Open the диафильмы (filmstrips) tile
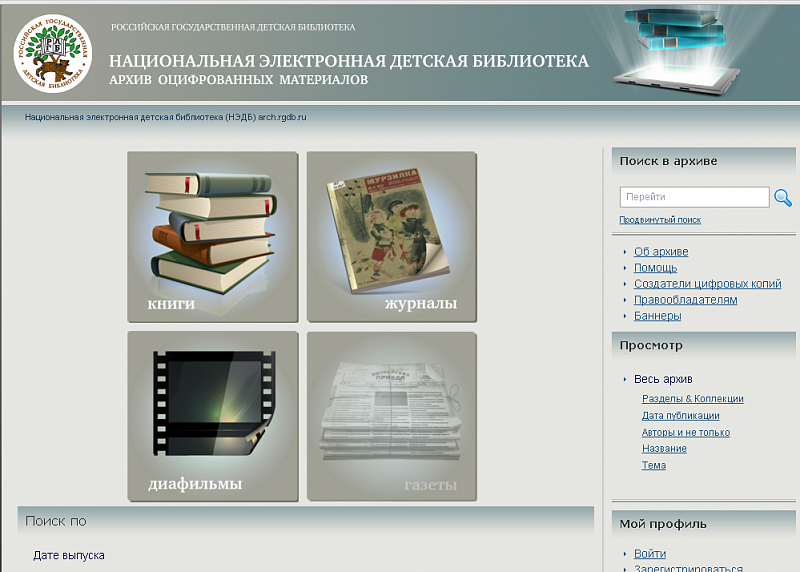The width and height of the screenshot is (800, 572). point(213,416)
